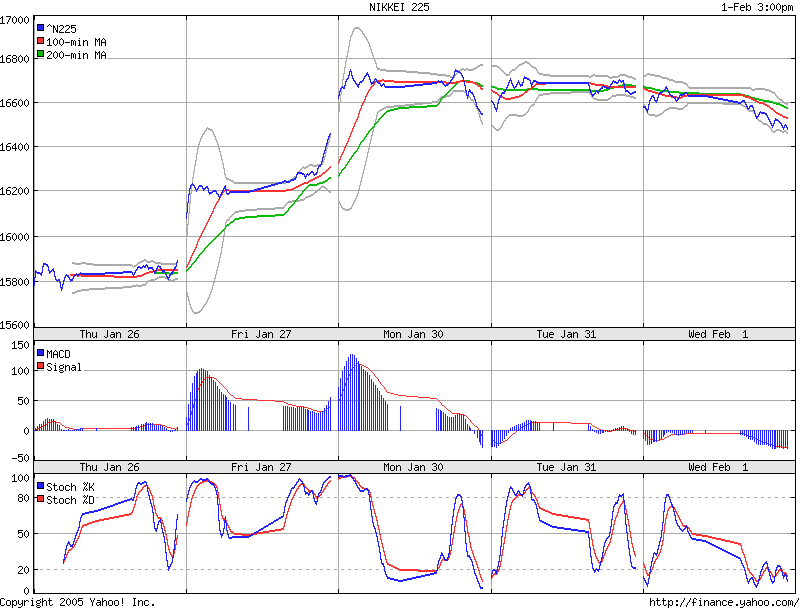Viewport: 800px width, 608px height.
Task: Click the 150 MACD axis value
Action: pyautogui.click(x=20, y=345)
